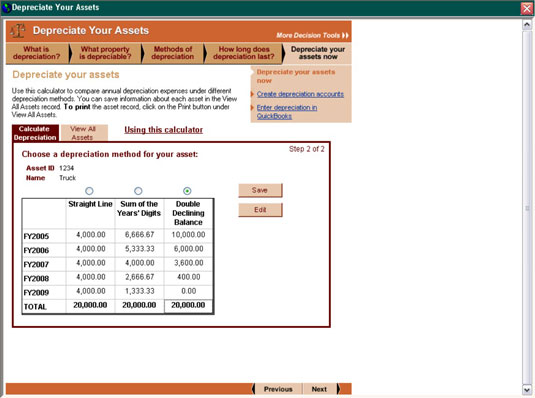The width and height of the screenshot is (535, 398).
Task: Click the 6,666.67 value in FY2005 row
Action: [140, 235]
